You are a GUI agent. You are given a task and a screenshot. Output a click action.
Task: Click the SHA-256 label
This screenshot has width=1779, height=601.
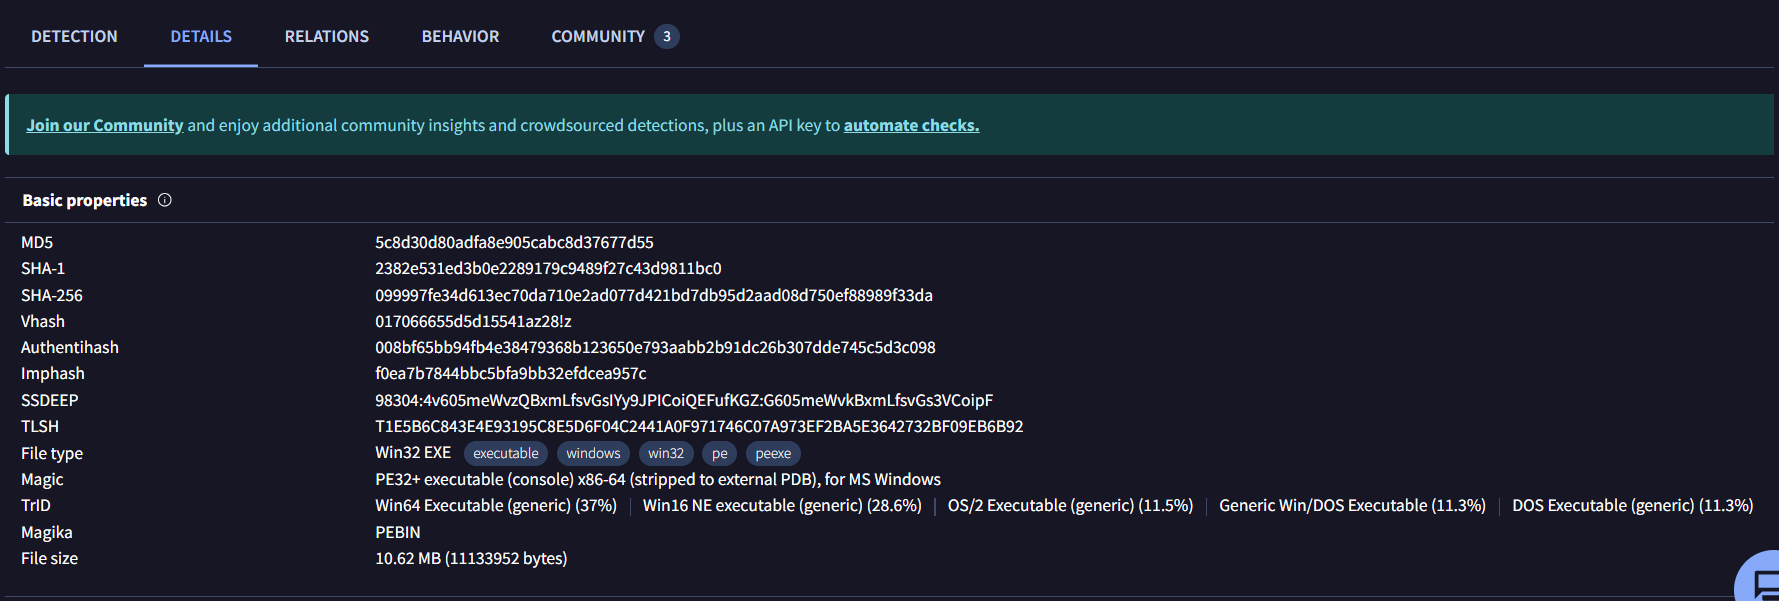(x=52, y=295)
